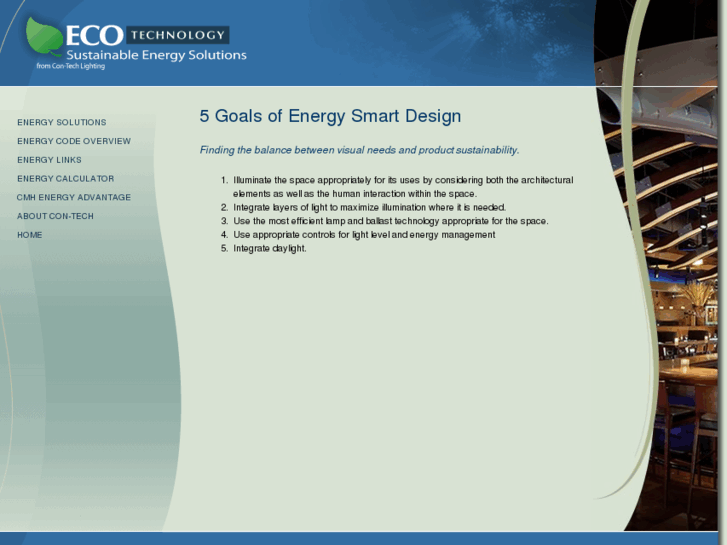Image resolution: width=727 pixels, height=545 pixels.
Task: Click 'Sustainable Energy Solutions' tagline
Action: pos(156,55)
